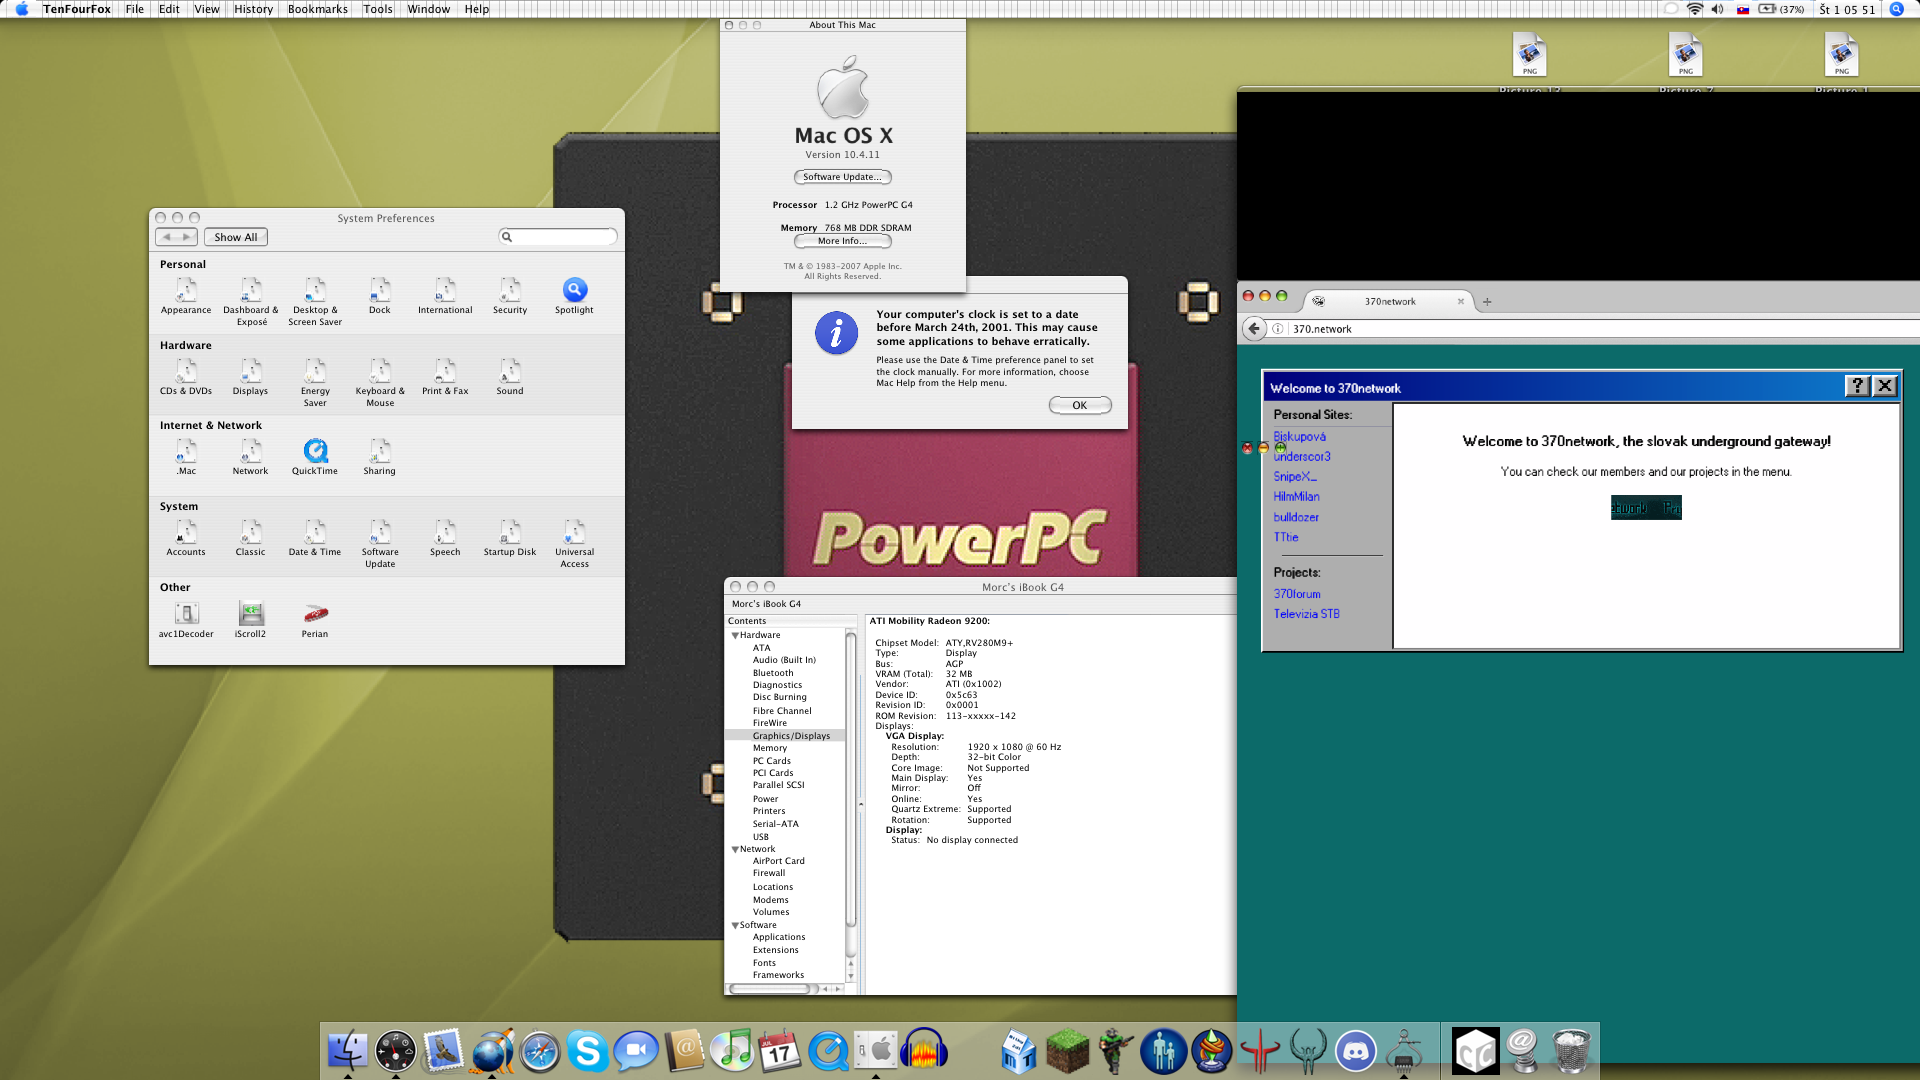Dismiss clock warning with OK
1920x1080 pixels.
pyautogui.click(x=1080, y=405)
